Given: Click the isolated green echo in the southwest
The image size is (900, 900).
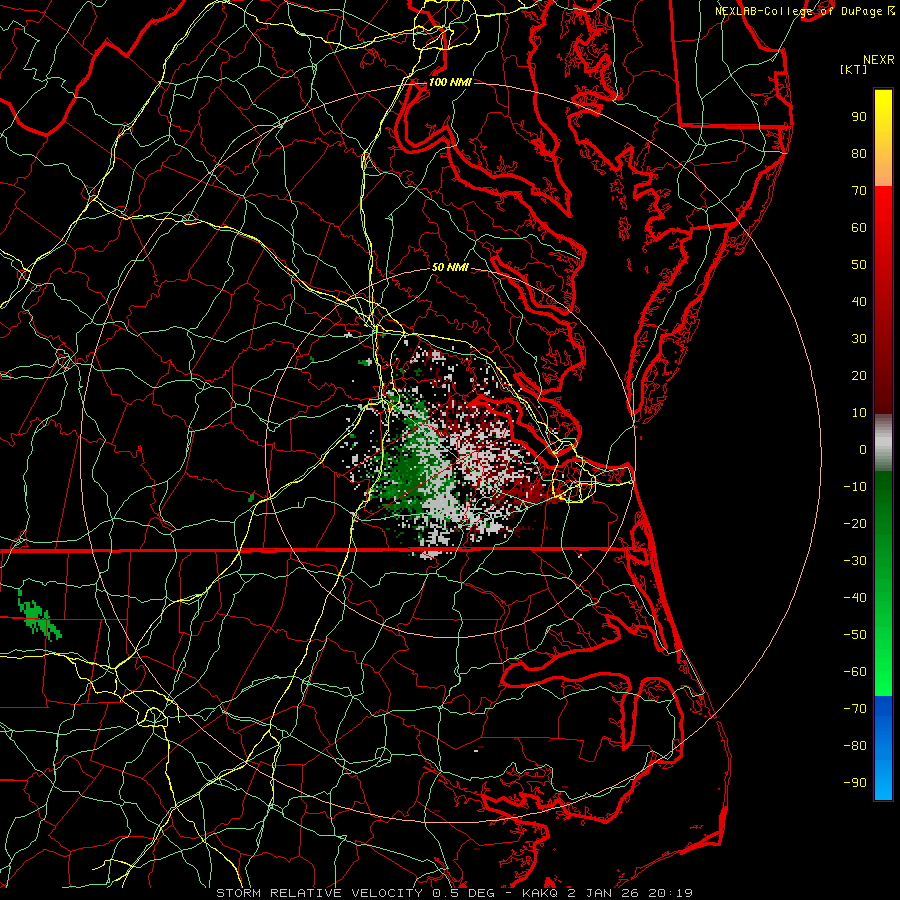Looking at the screenshot, I should (x=38, y=616).
